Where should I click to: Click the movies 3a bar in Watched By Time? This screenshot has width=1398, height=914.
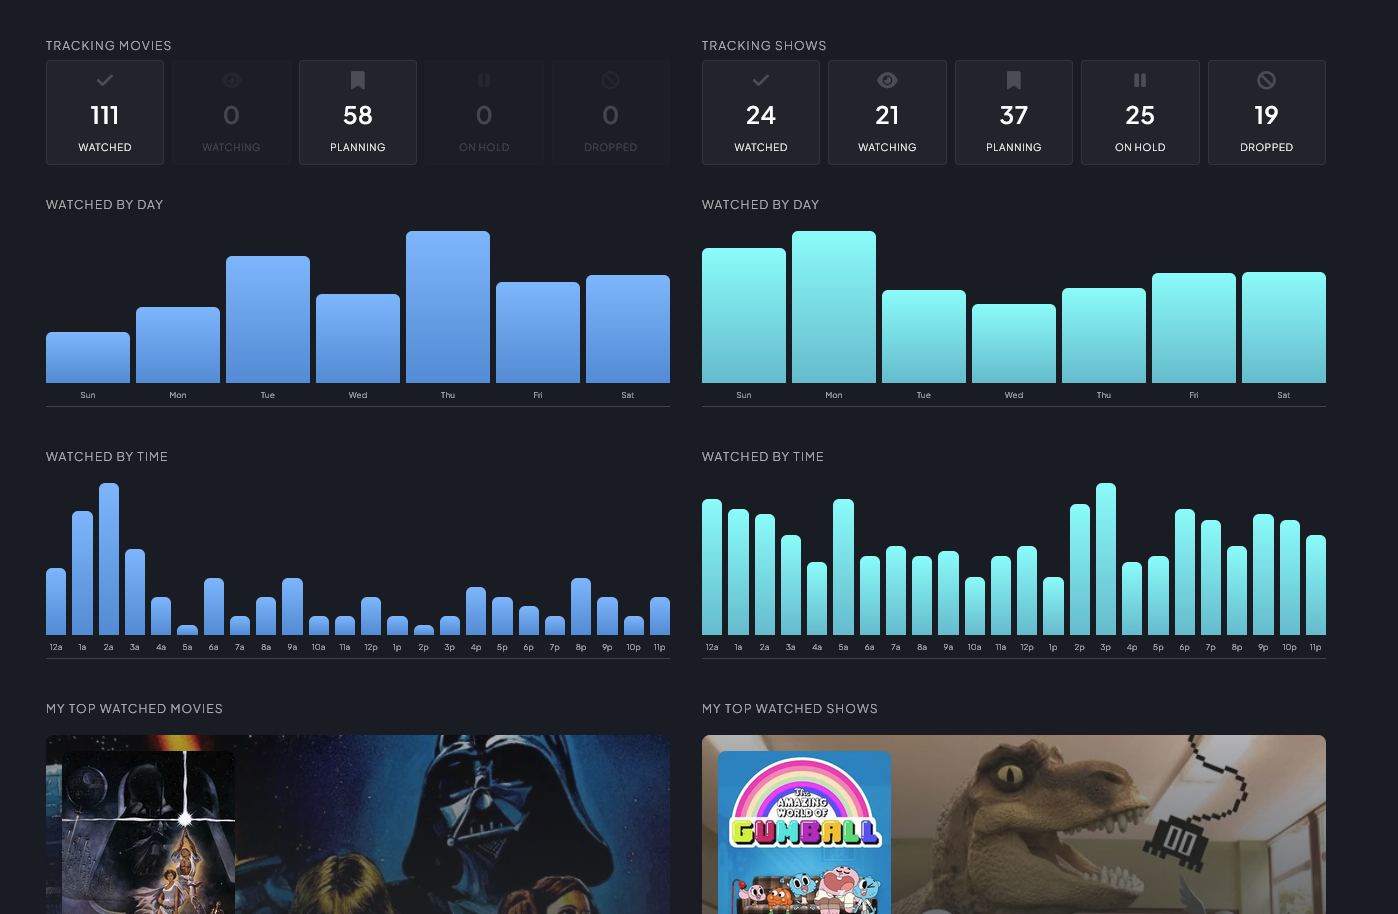pyautogui.click(x=135, y=592)
